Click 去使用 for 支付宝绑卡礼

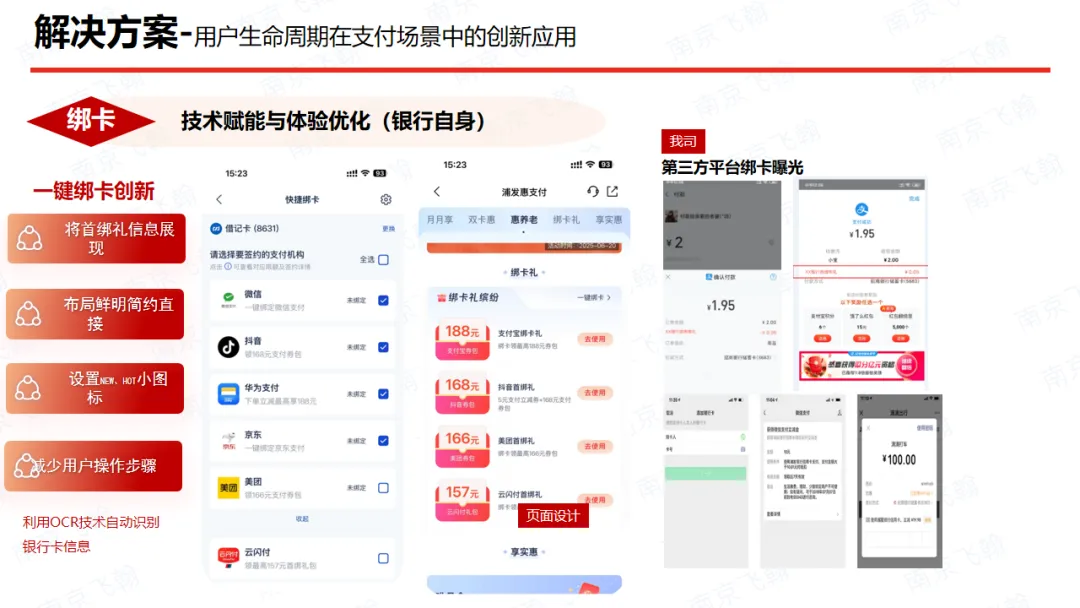point(595,339)
